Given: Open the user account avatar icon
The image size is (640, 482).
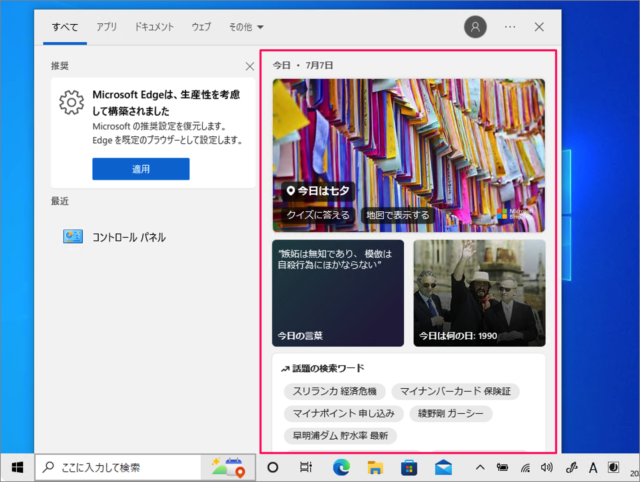Looking at the screenshot, I should 475,27.
